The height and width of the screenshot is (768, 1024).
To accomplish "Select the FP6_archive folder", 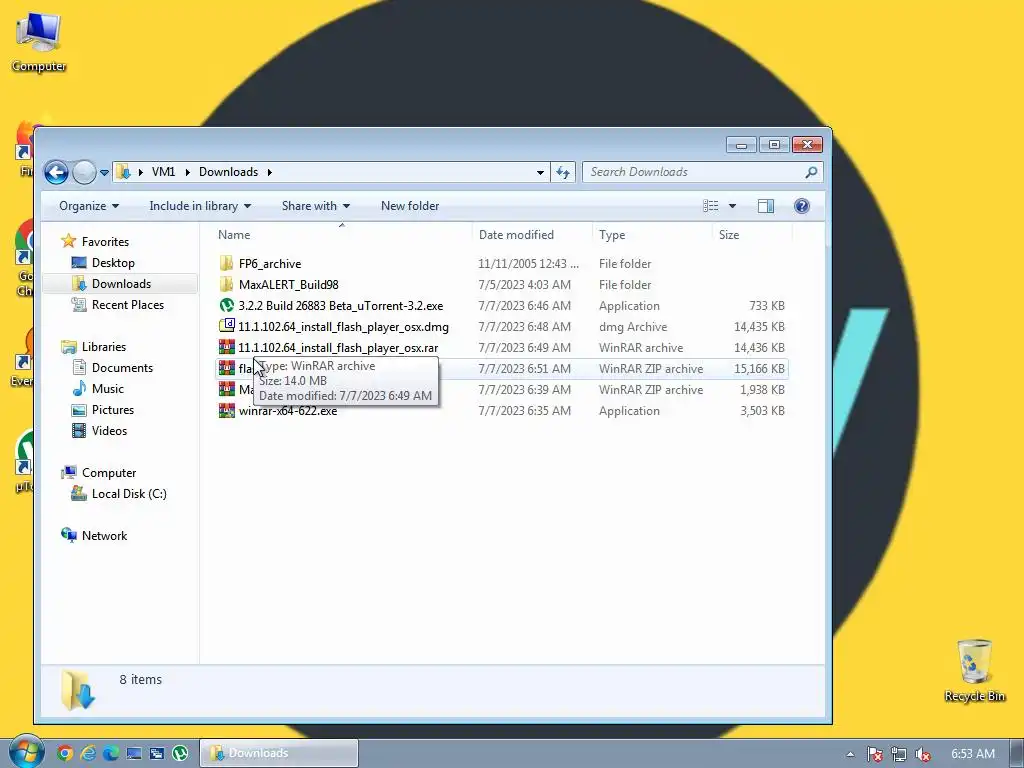I will click(x=270, y=264).
